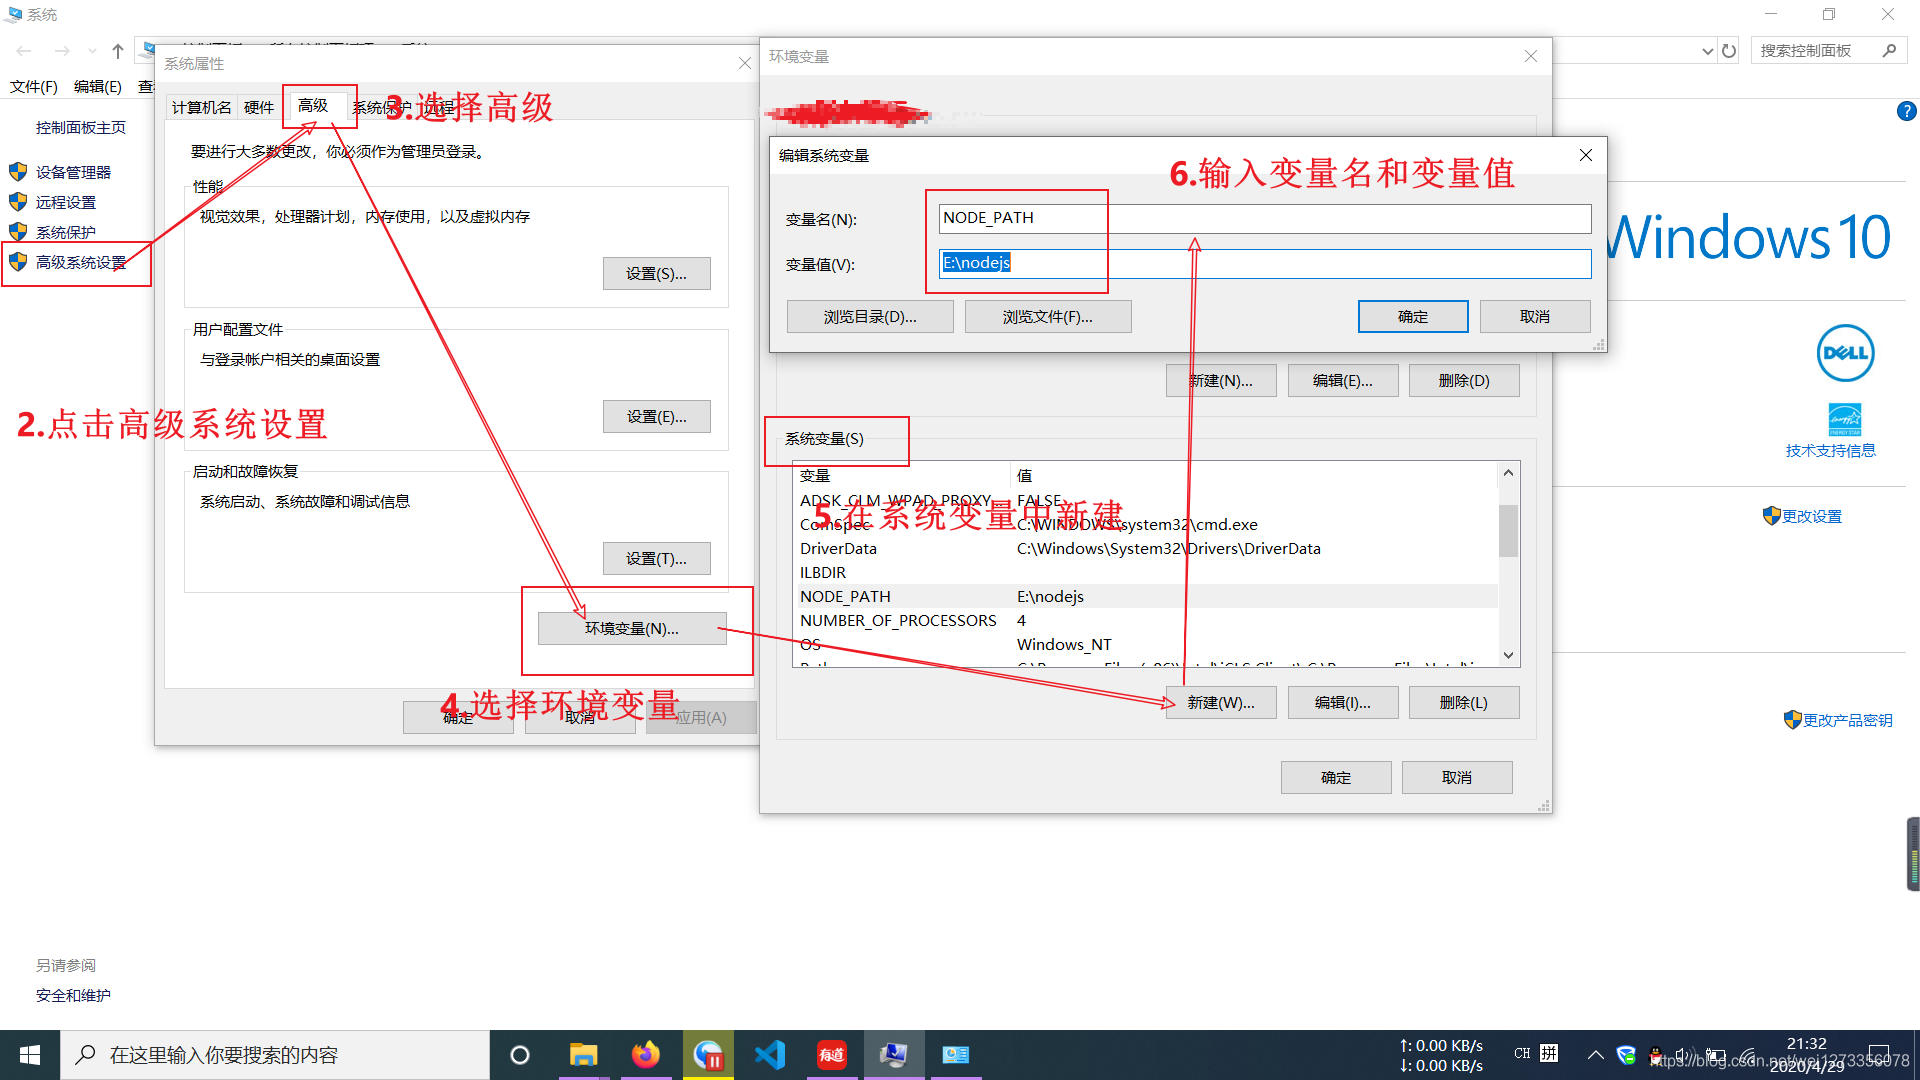Select the NODE_PATH row in system variables

pyautogui.click(x=1147, y=596)
